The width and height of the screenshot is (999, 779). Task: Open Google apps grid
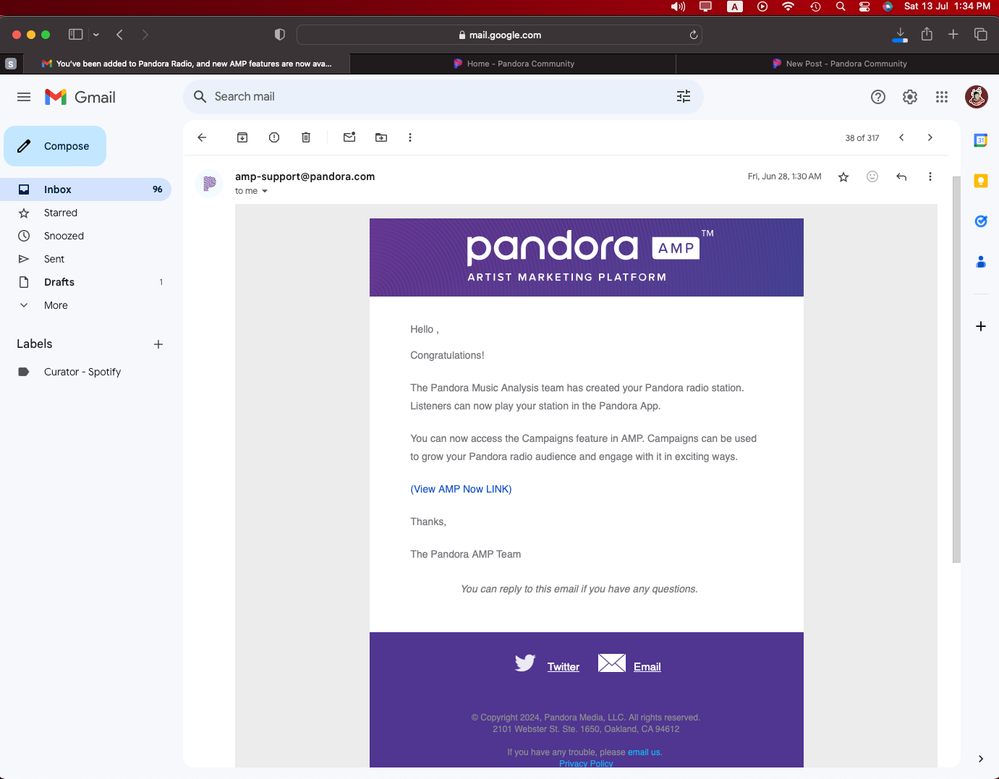(x=941, y=97)
